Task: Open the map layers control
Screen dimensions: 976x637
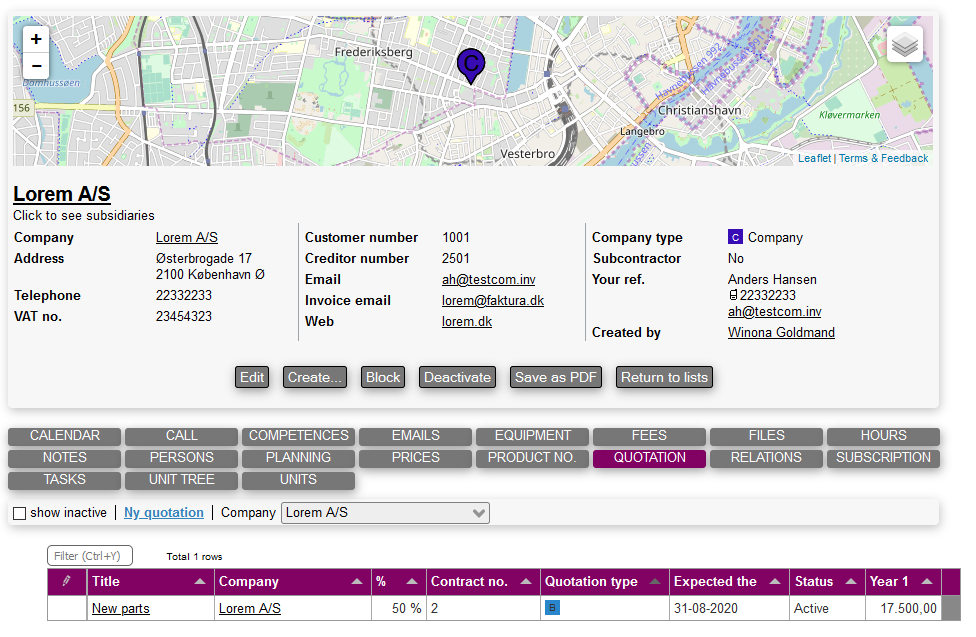Action: (x=904, y=45)
